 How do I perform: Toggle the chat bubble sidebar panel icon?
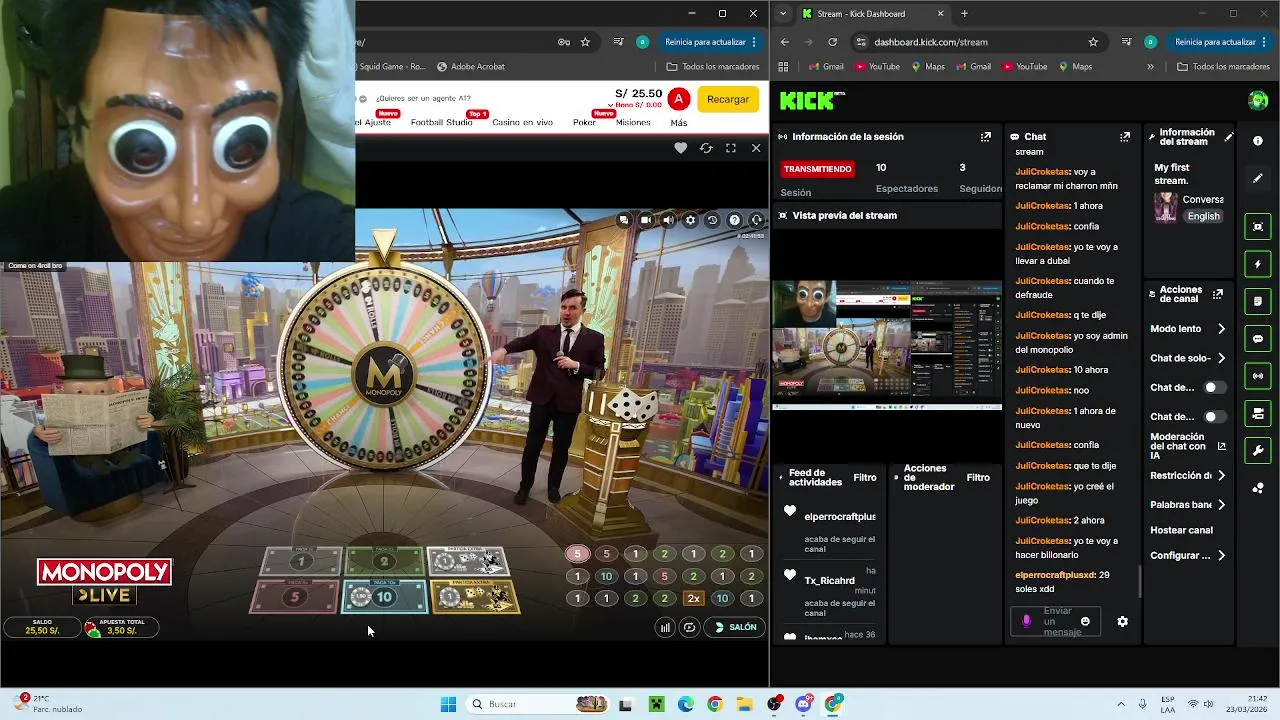pyautogui.click(x=1258, y=339)
